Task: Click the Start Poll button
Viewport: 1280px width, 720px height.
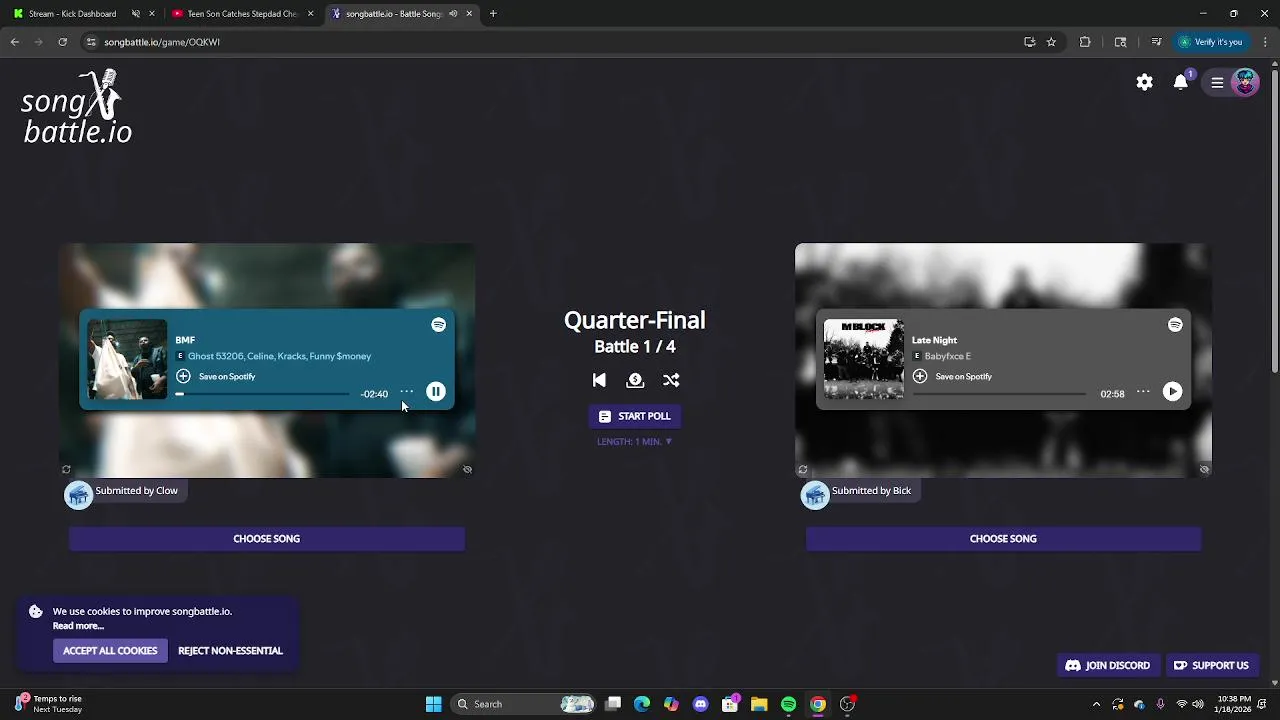Action: coord(634,416)
